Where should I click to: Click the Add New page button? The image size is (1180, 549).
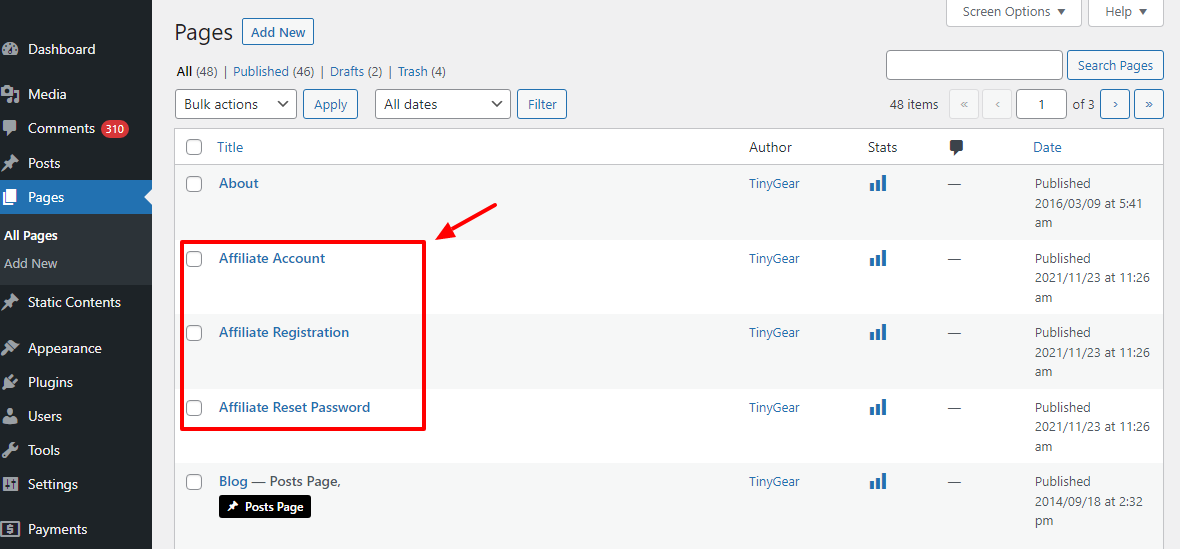click(278, 32)
